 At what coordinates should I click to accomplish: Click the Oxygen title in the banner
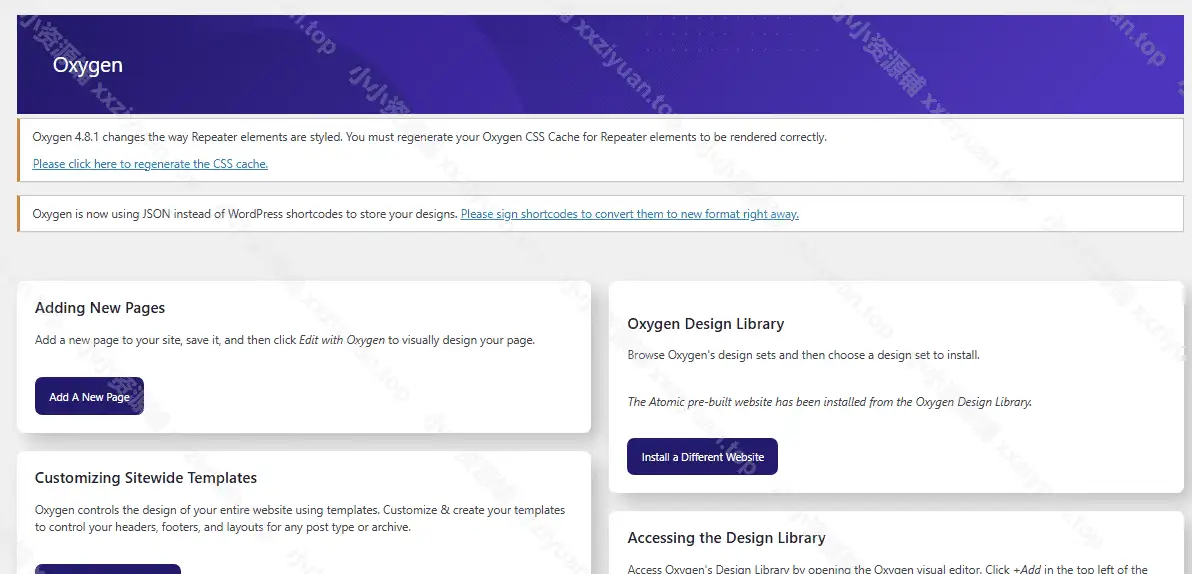pos(88,65)
